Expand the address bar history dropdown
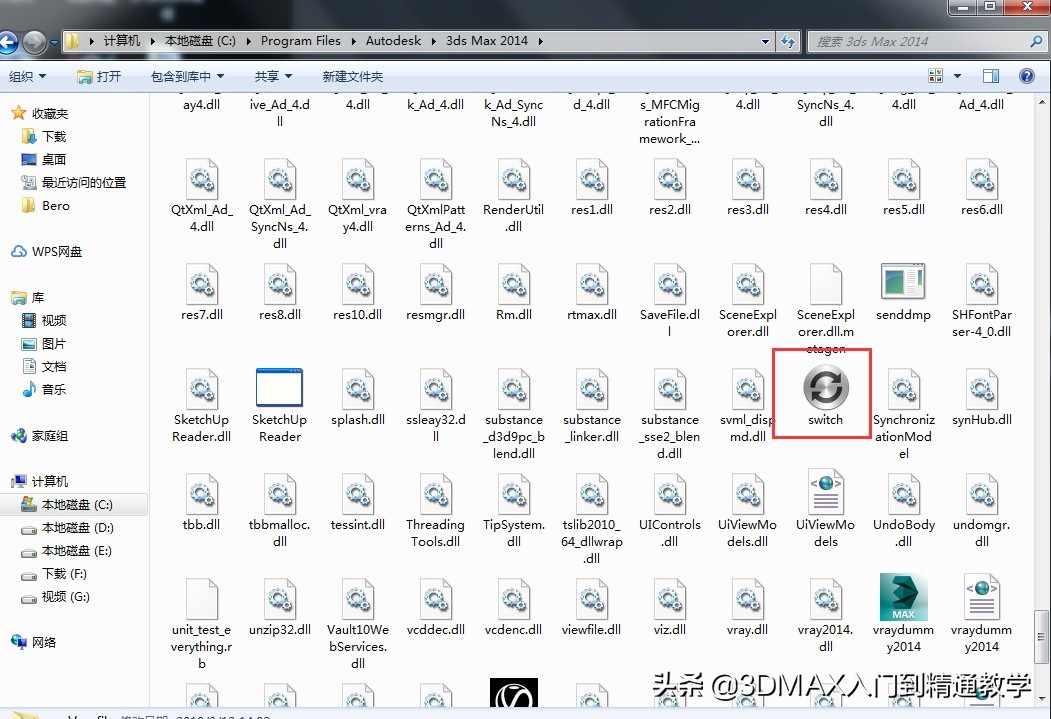 (765, 41)
